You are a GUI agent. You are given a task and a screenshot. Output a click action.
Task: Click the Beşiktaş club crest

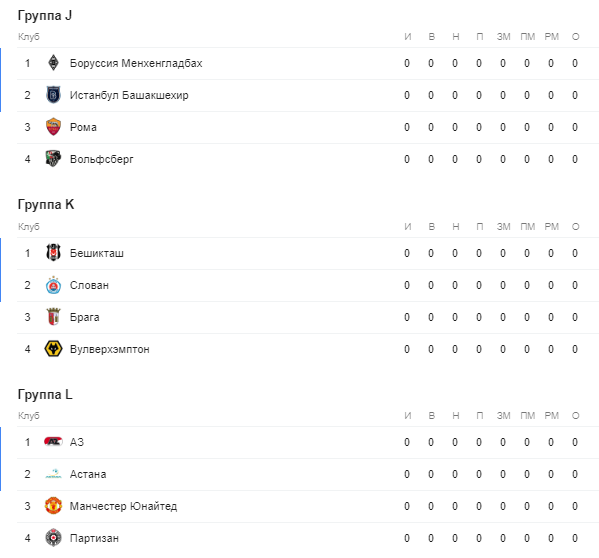(x=53, y=253)
